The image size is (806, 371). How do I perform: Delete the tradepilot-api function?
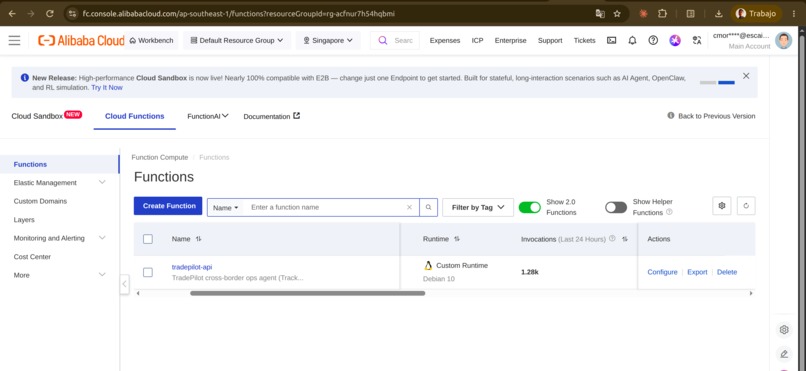point(727,272)
